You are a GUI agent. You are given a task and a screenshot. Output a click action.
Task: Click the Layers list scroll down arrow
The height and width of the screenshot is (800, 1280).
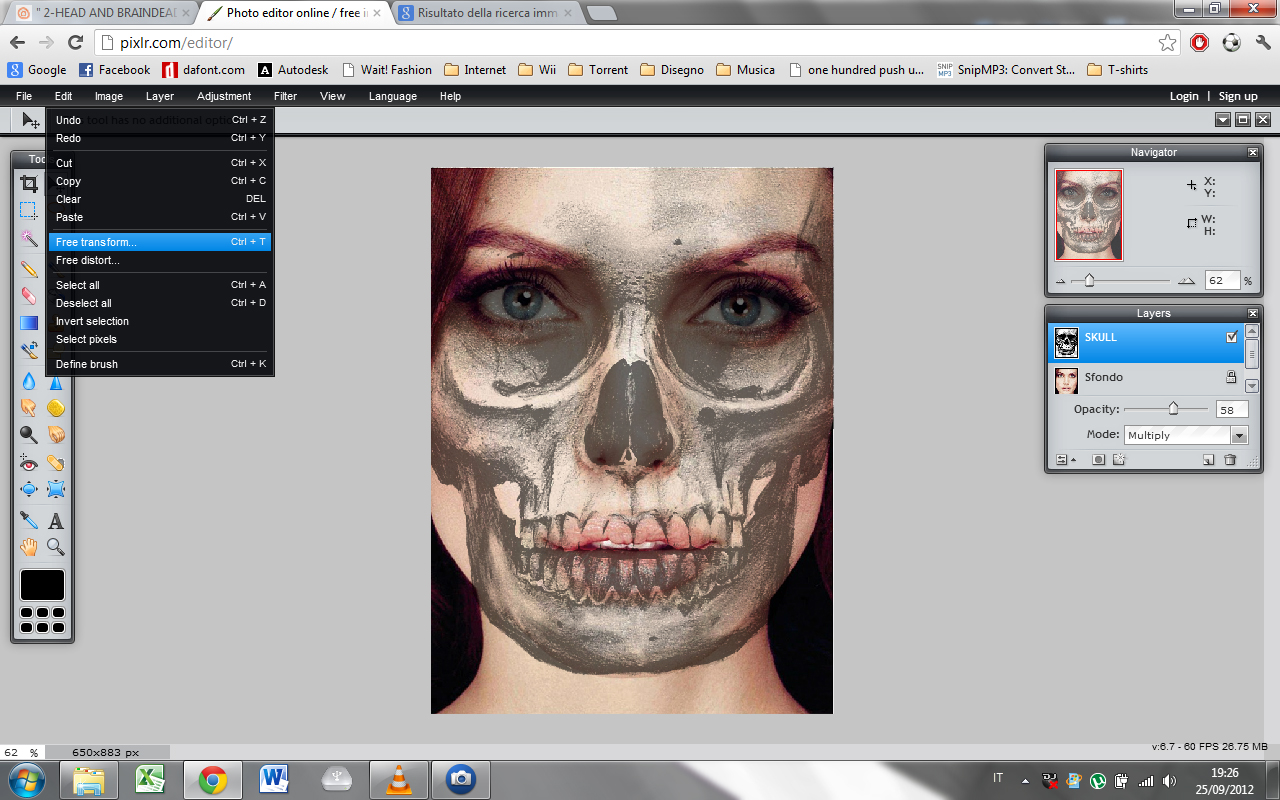point(1251,385)
